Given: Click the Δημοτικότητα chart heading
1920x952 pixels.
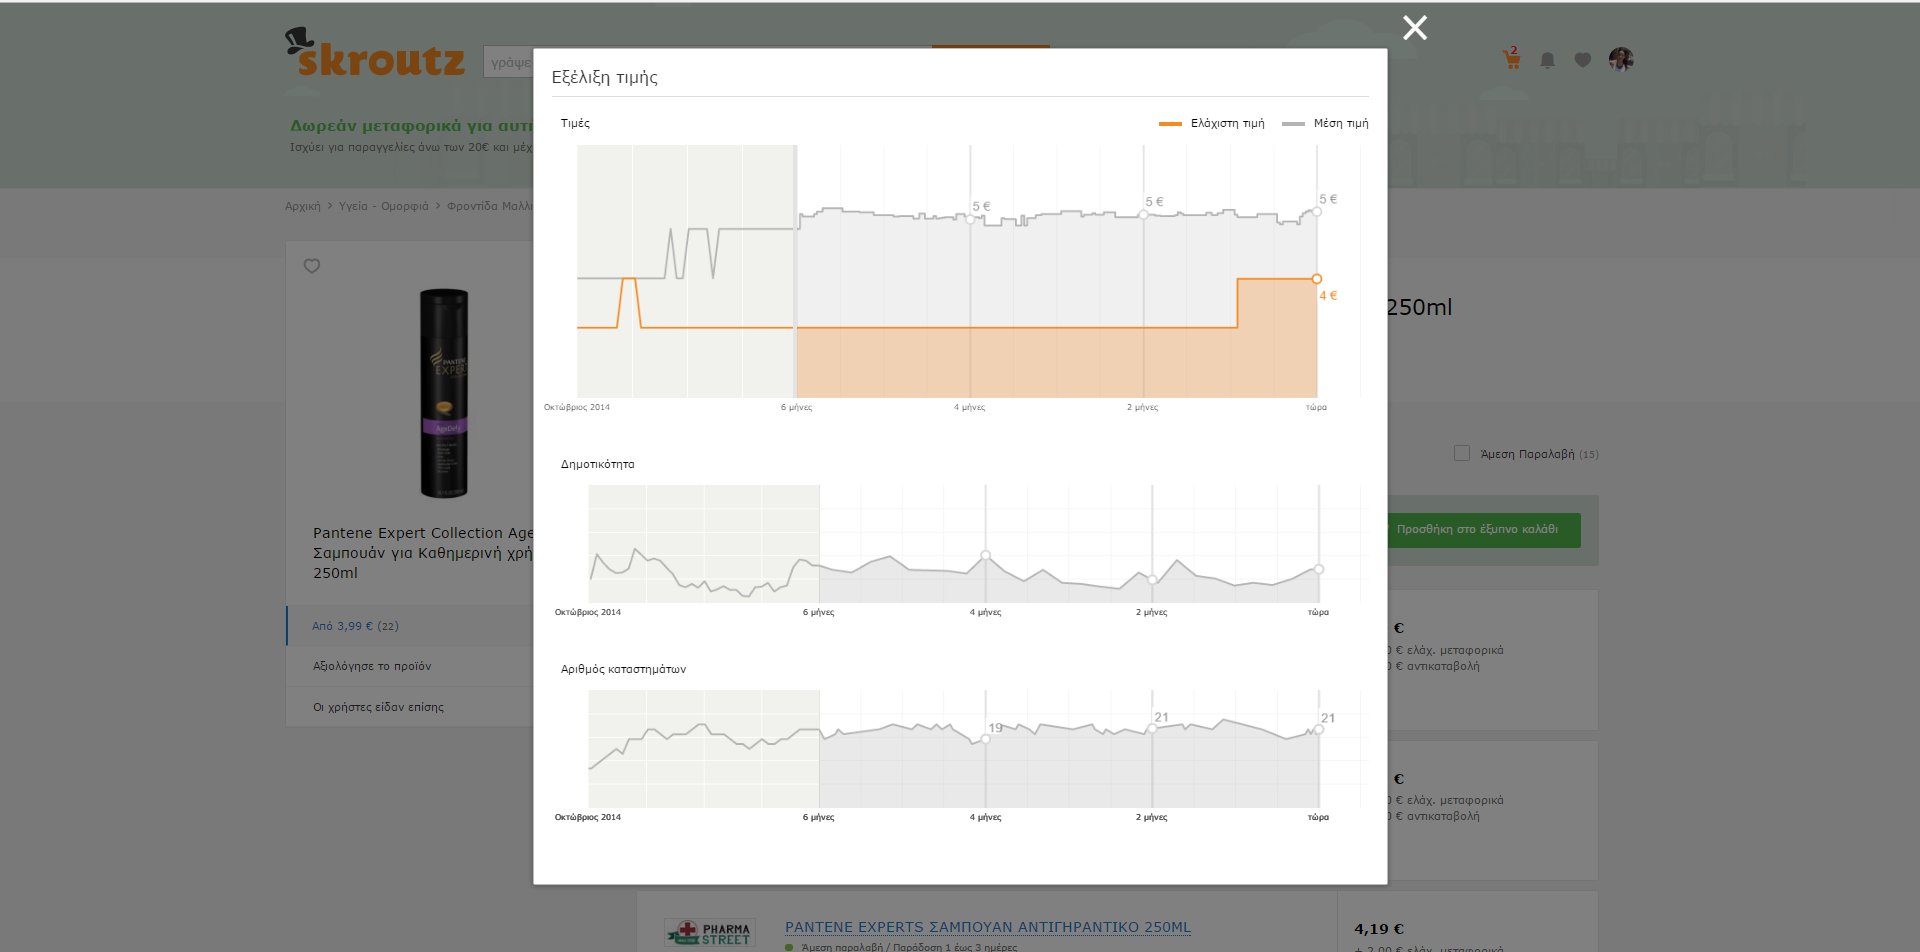Looking at the screenshot, I should pos(597,464).
